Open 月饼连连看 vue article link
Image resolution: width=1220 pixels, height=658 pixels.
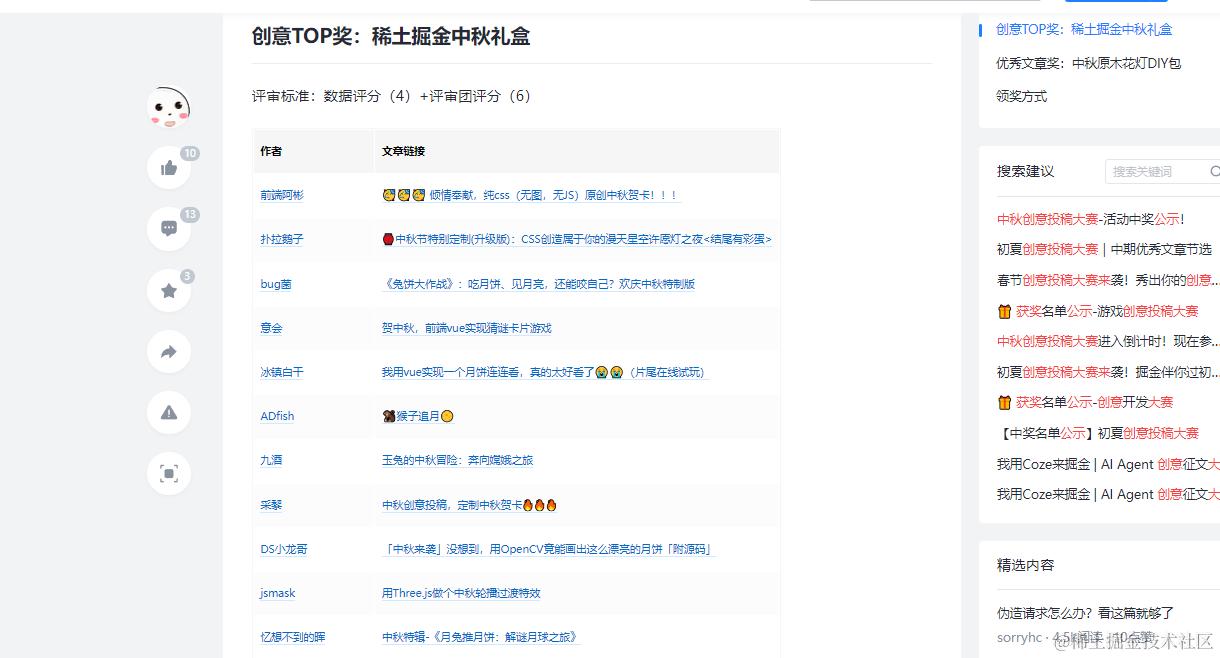[544, 372]
